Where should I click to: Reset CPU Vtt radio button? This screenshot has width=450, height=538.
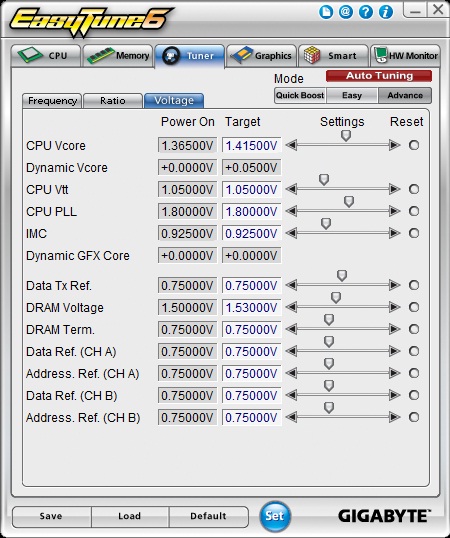(414, 189)
